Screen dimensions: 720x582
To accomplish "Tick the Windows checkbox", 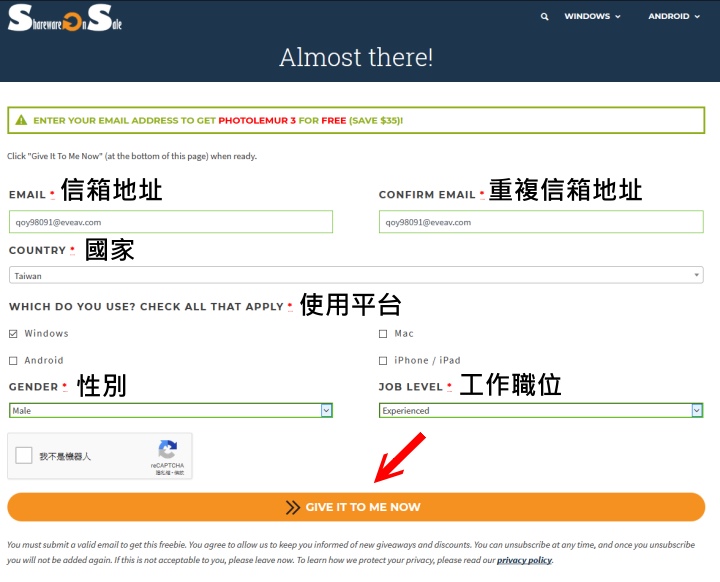I will (x=13, y=334).
